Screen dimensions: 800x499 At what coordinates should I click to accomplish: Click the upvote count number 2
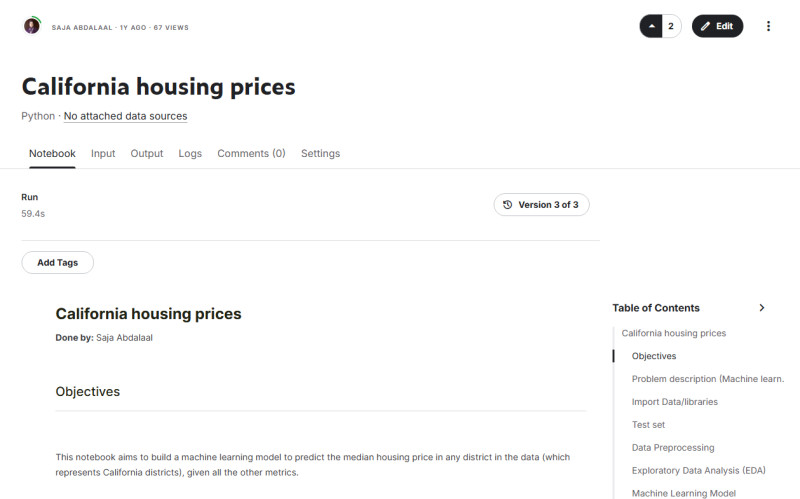coord(671,26)
